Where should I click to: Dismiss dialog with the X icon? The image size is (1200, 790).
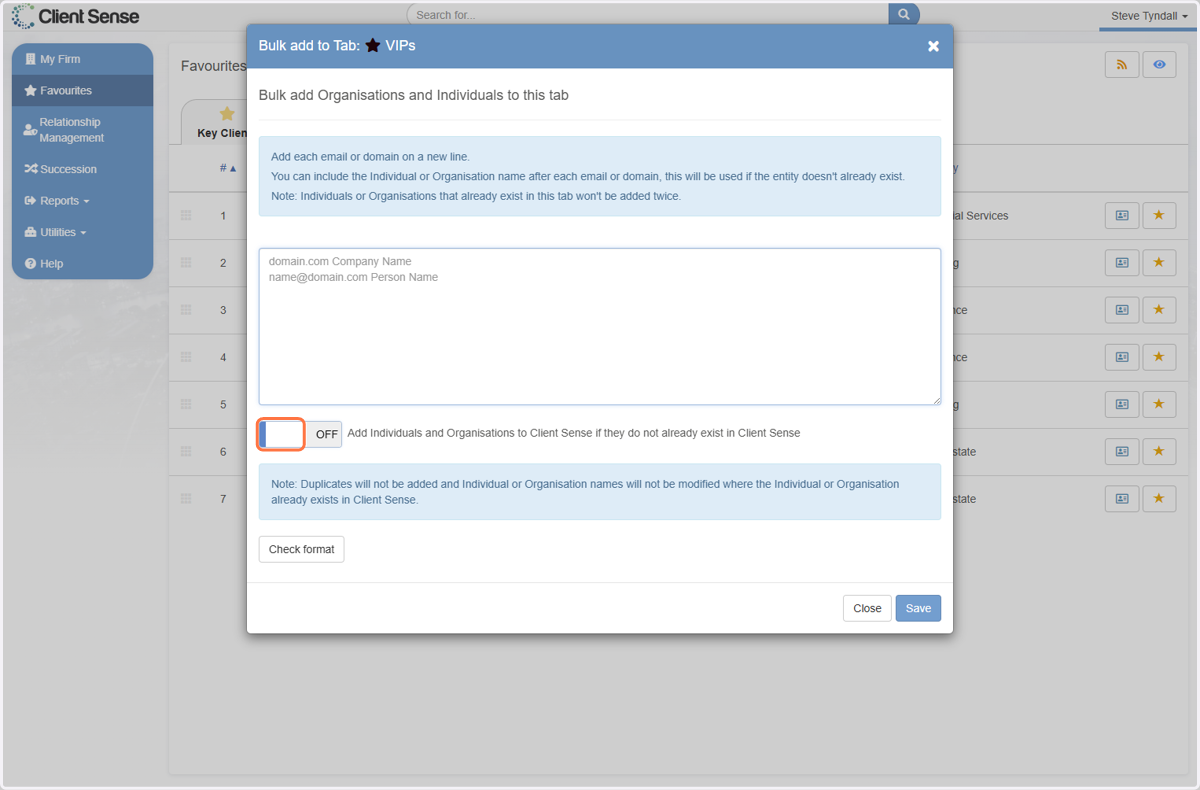(933, 46)
